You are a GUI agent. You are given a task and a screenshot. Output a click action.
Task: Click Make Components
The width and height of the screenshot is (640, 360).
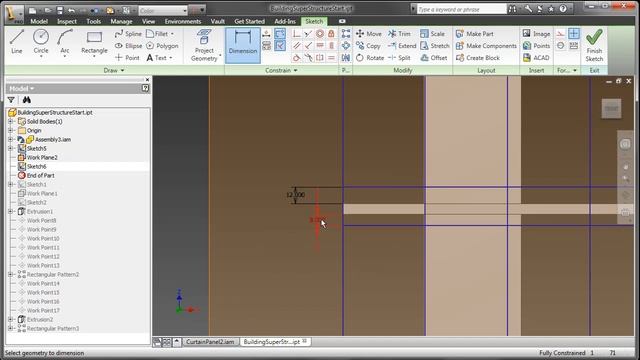pyautogui.click(x=486, y=46)
